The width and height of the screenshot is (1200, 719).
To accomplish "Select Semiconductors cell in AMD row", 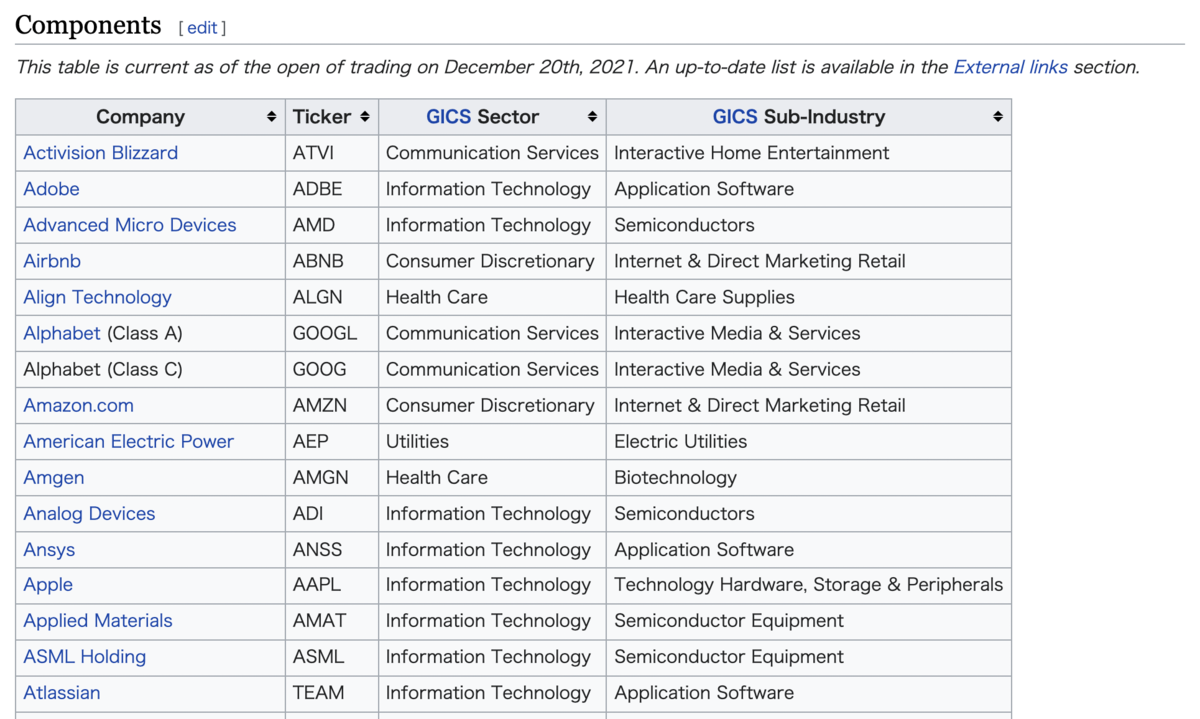I will point(809,225).
